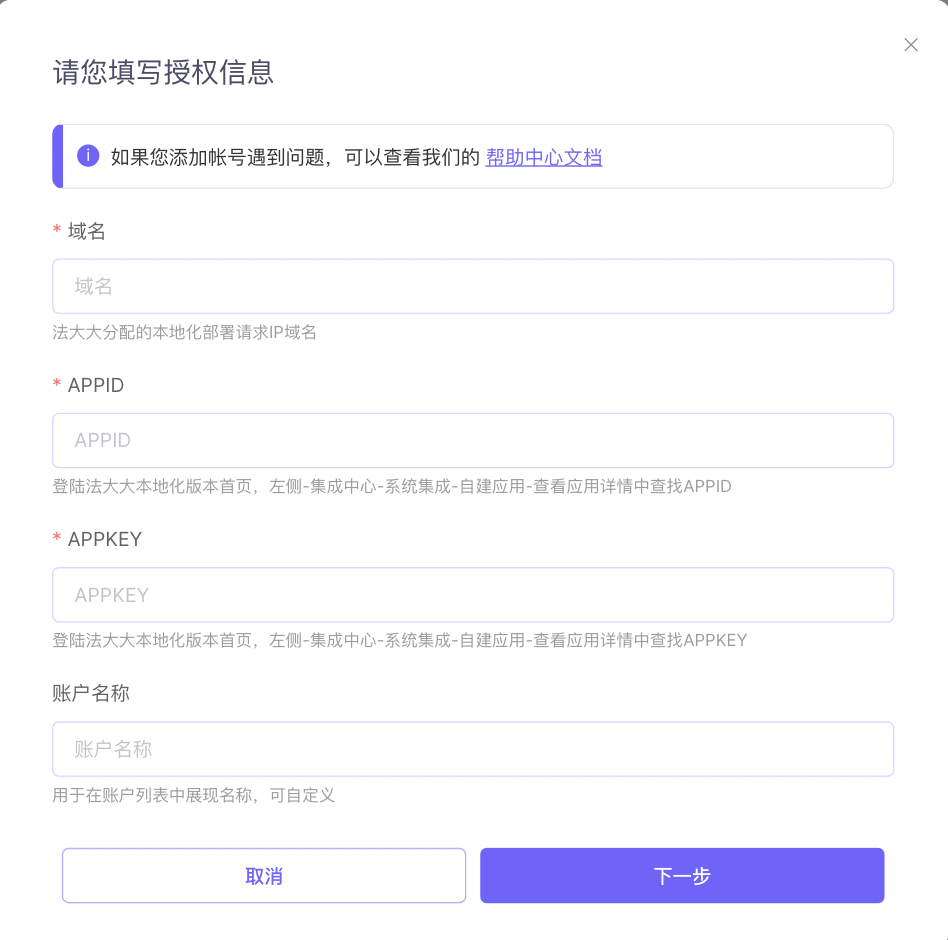948x940 pixels.
Task: Click the red asterisk beside APPID label
Action: point(57,383)
